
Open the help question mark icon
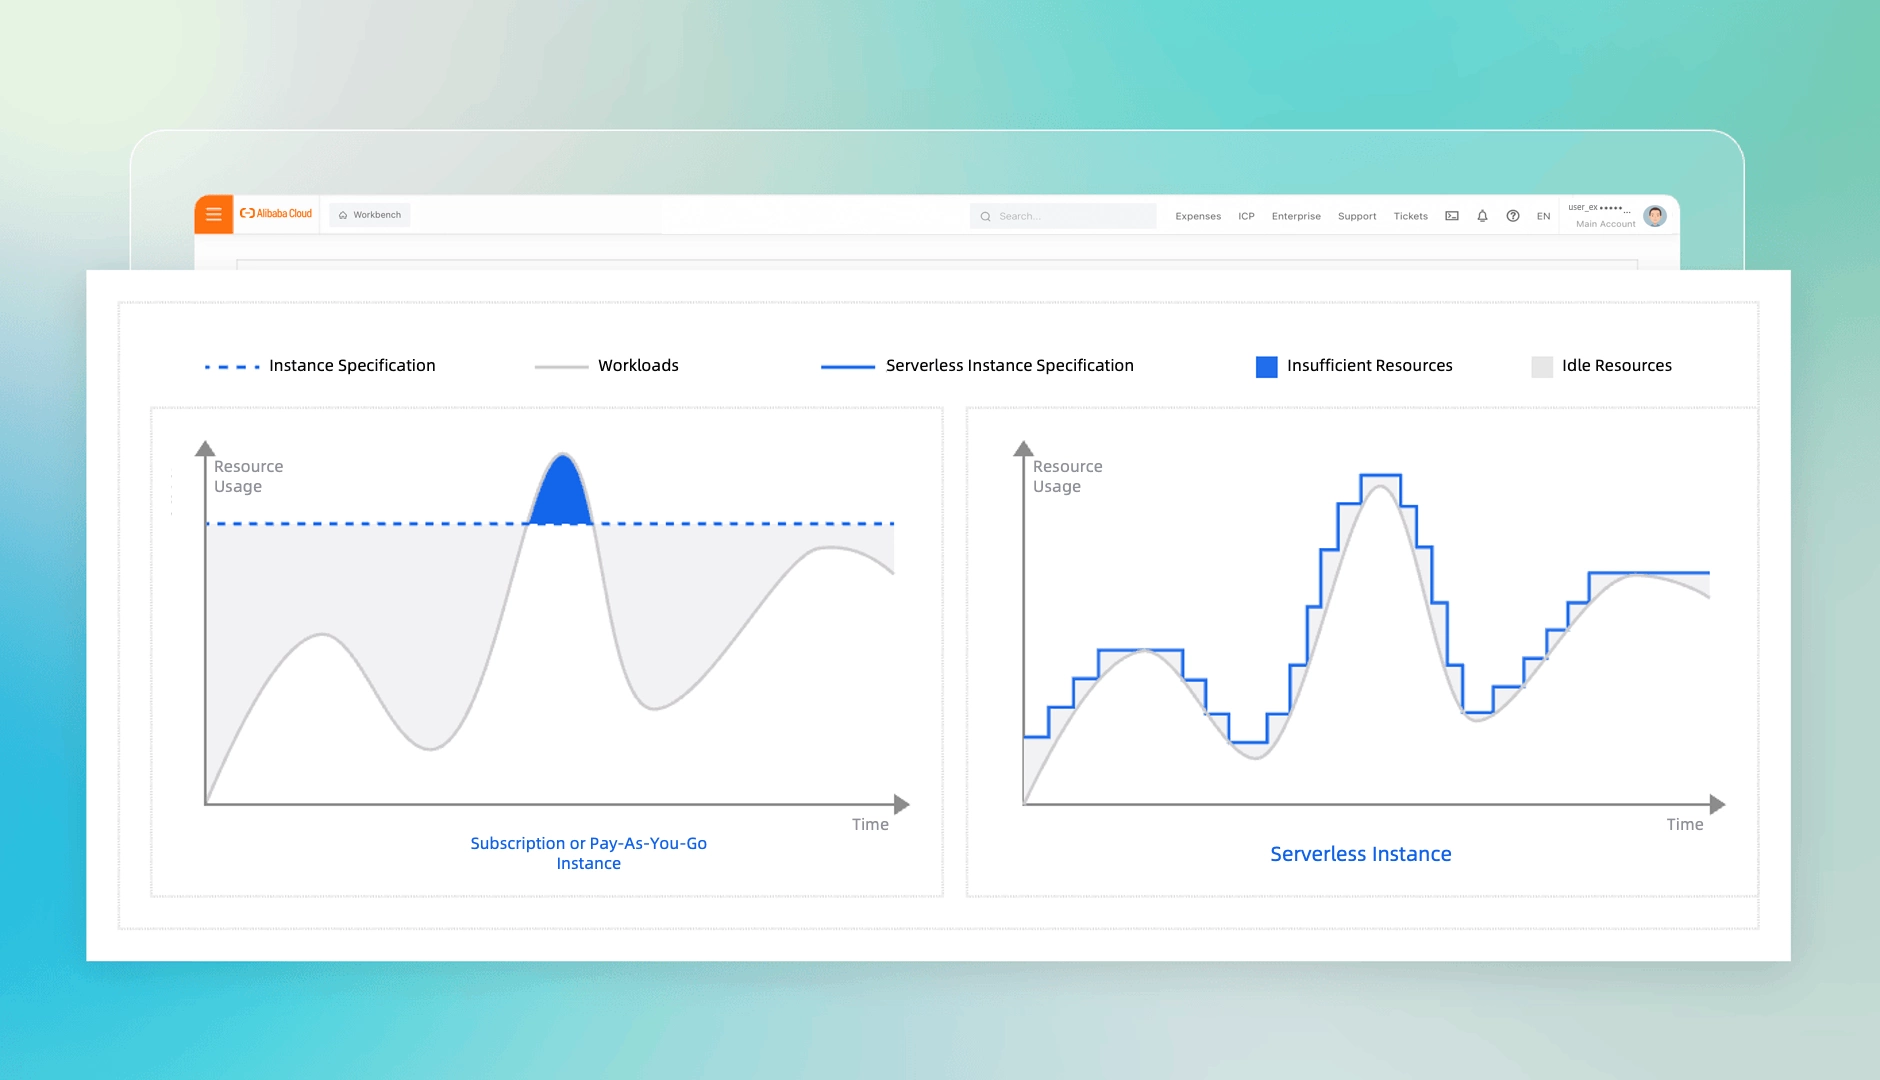[x=1513, y=216]
